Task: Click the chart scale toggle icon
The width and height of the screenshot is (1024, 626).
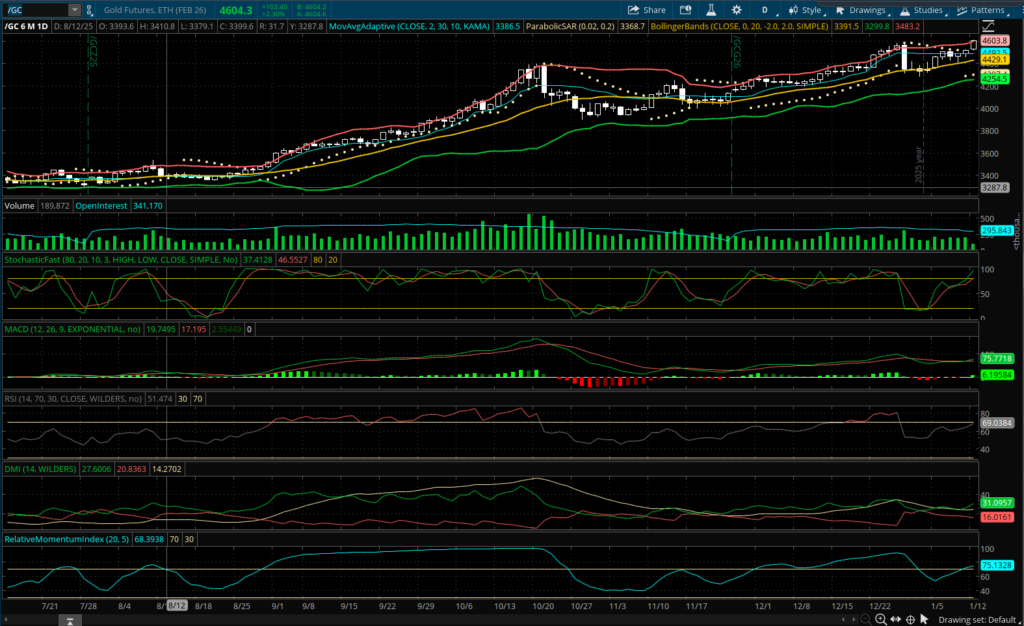Action: point(989,24)
